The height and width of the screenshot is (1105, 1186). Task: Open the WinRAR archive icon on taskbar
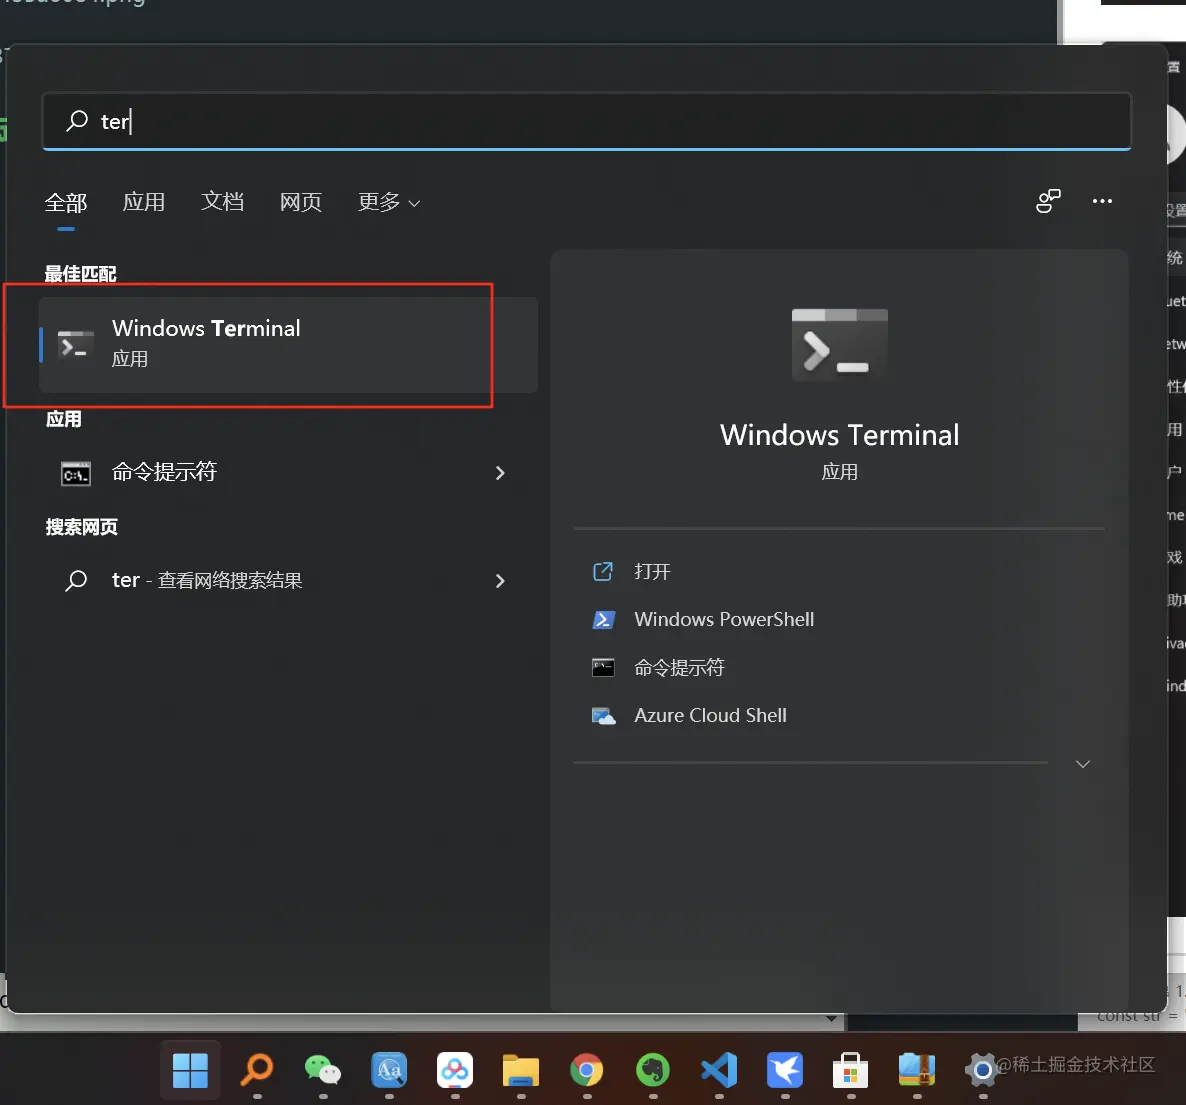click(x=917, y=1070)
